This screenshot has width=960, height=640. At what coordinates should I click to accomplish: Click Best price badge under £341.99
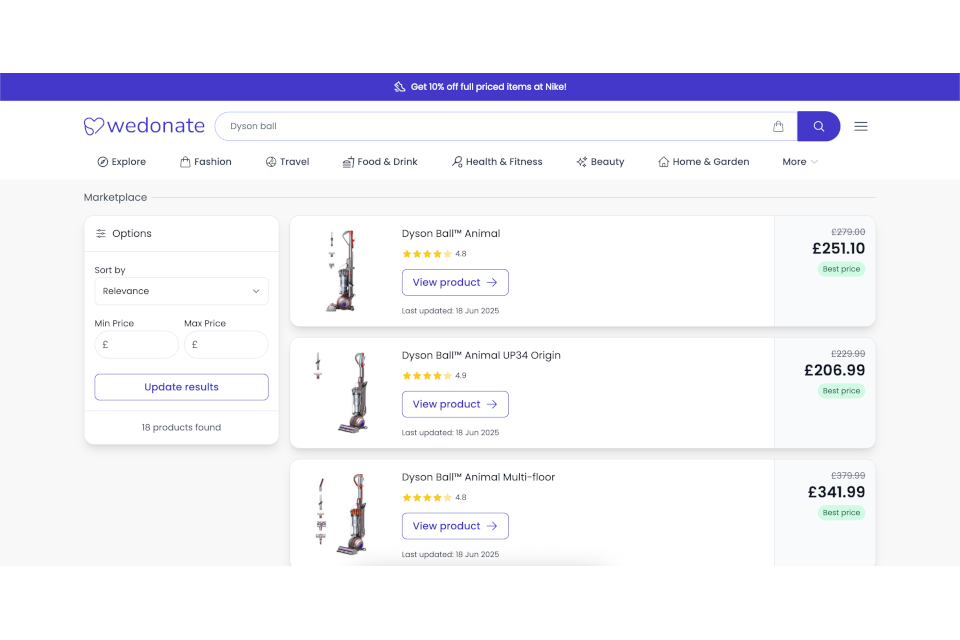[x=841, y=513]
